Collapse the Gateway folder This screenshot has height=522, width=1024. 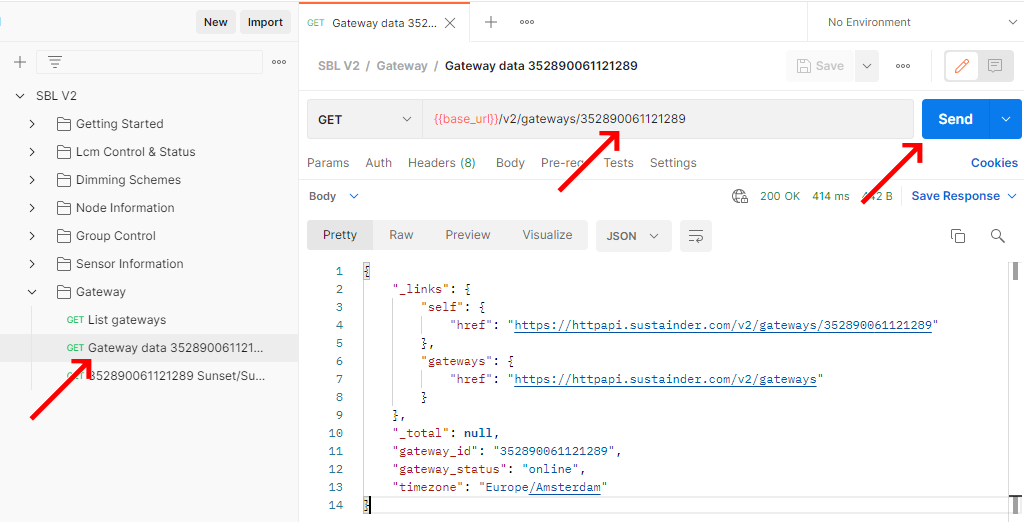[32, 292]
